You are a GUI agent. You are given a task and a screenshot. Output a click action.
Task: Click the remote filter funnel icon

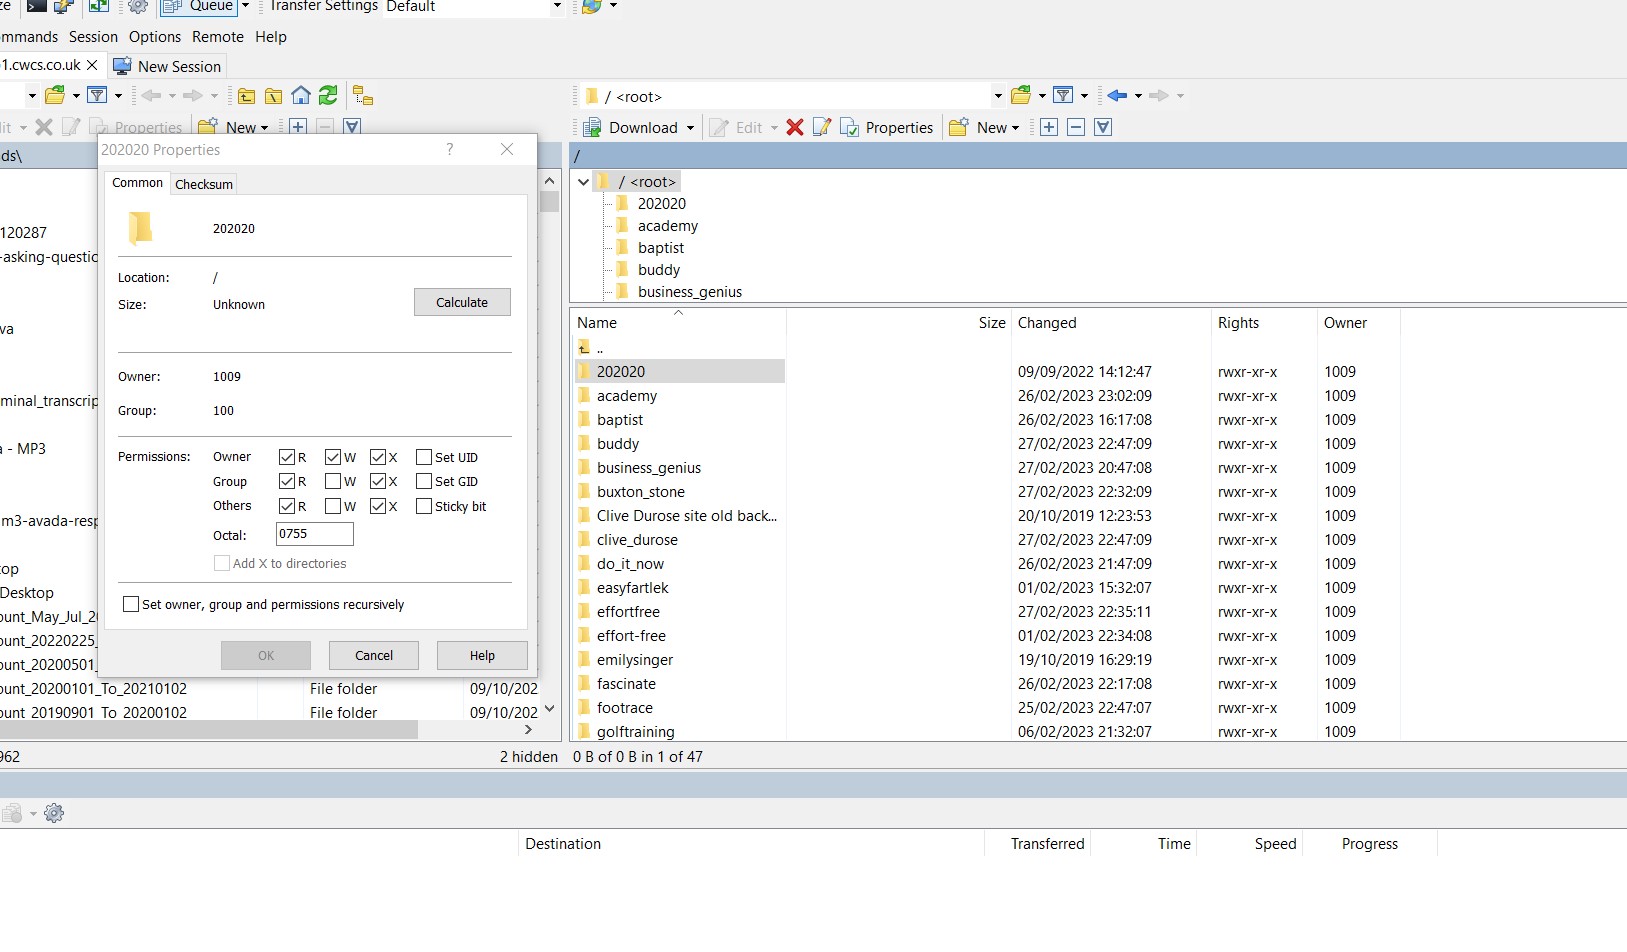[x=1063, y=96]
